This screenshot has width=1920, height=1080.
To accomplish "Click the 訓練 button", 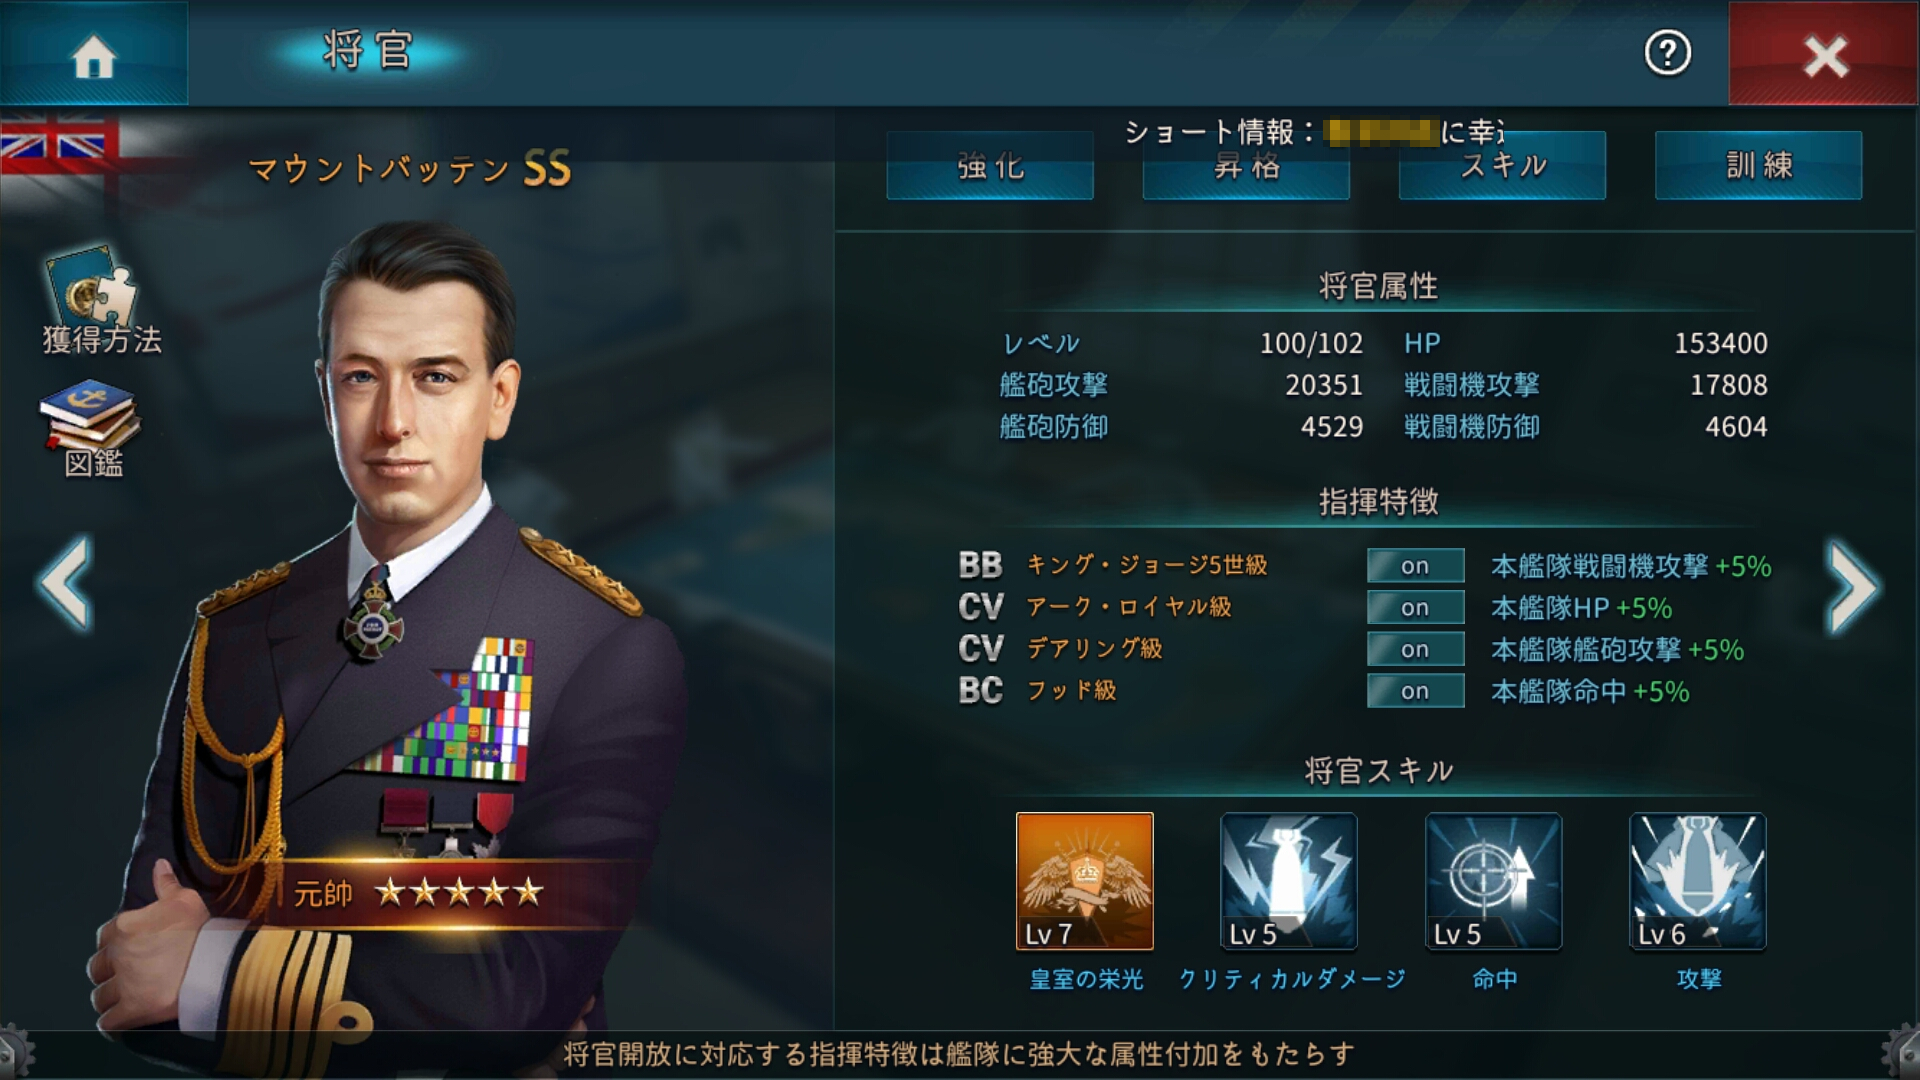I will click(x=1758, y=166).
